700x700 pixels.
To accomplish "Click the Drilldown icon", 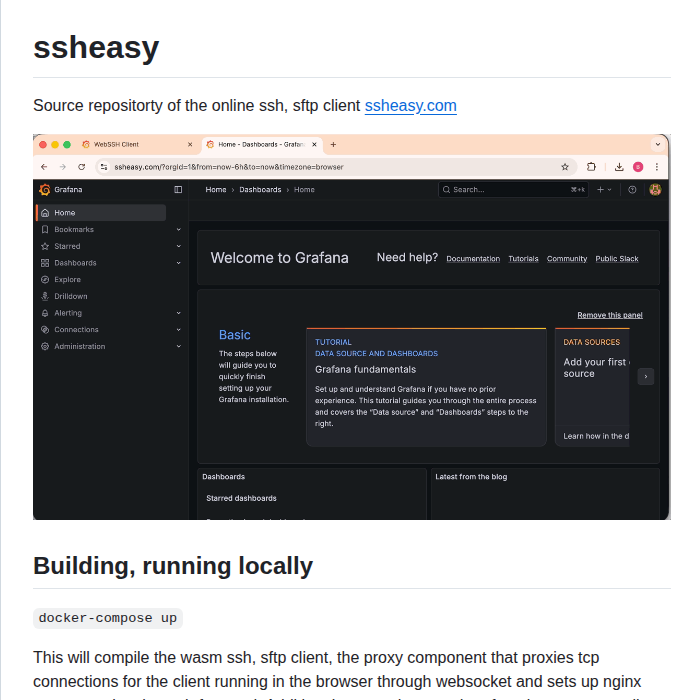I will pos(45,296).
